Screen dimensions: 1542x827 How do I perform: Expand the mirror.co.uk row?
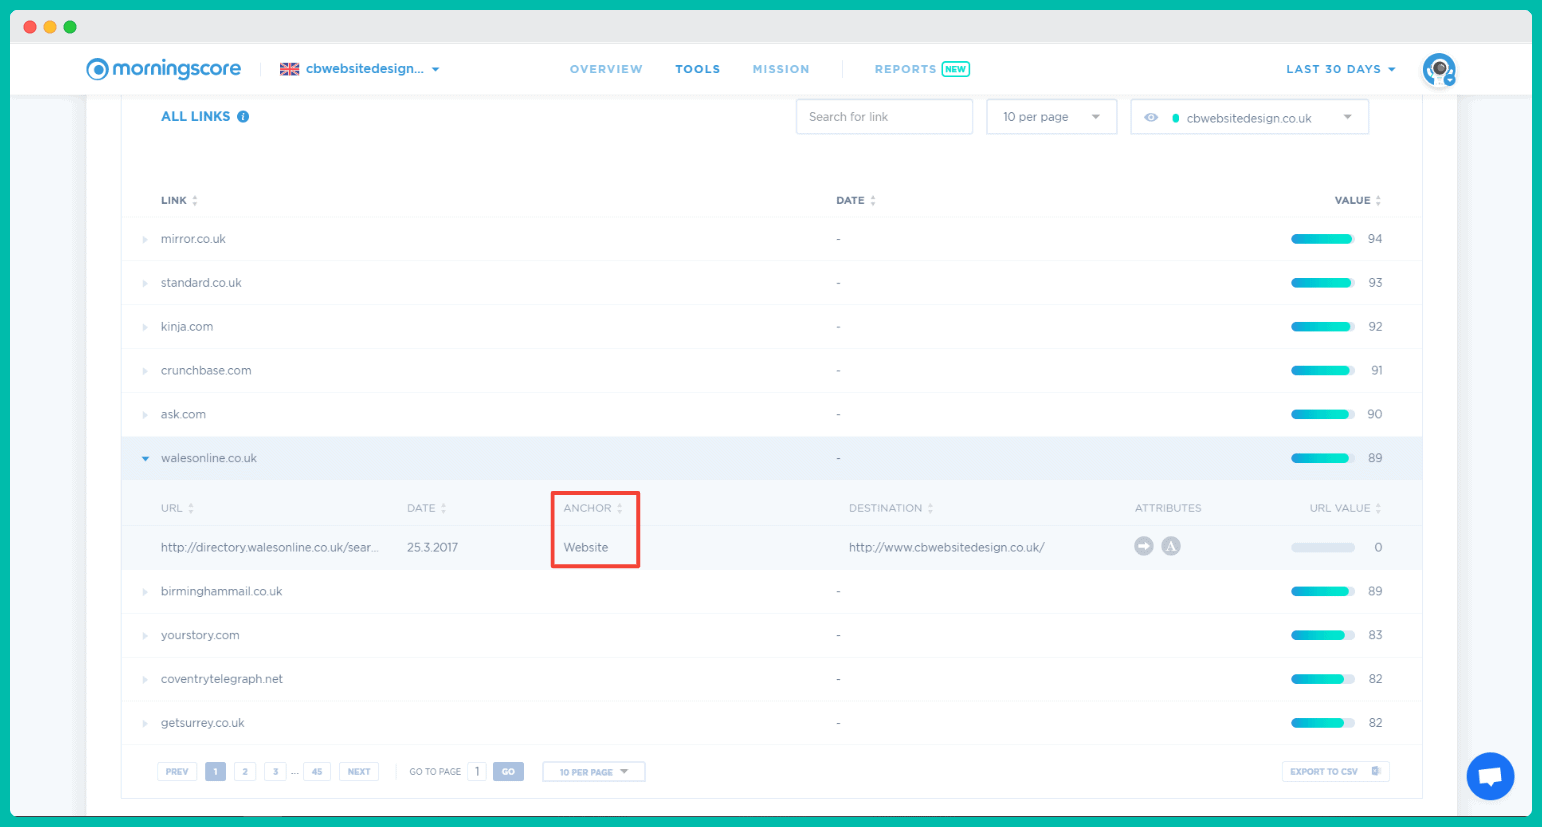pos(145,240)
